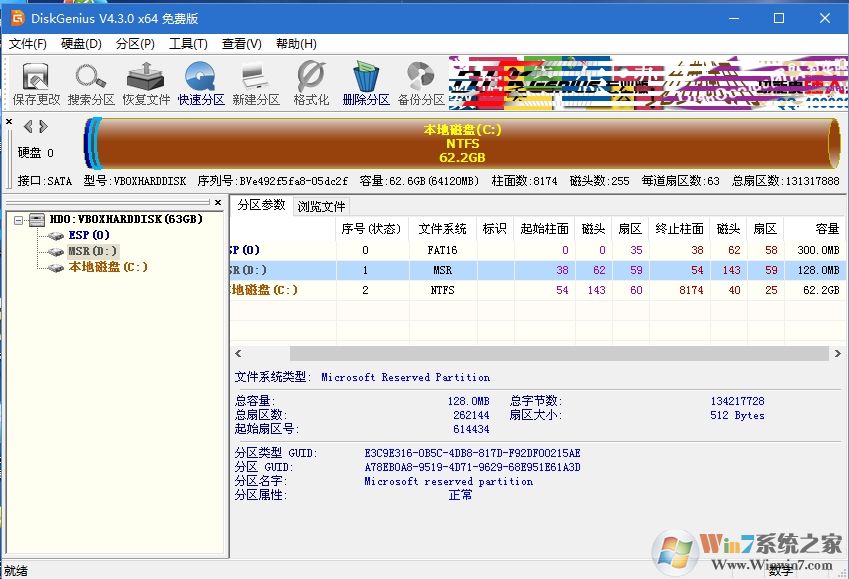Viewport: 849px width, 579px height.
Task: Switch to the 分区参数 tab
Action: point(265,206)
